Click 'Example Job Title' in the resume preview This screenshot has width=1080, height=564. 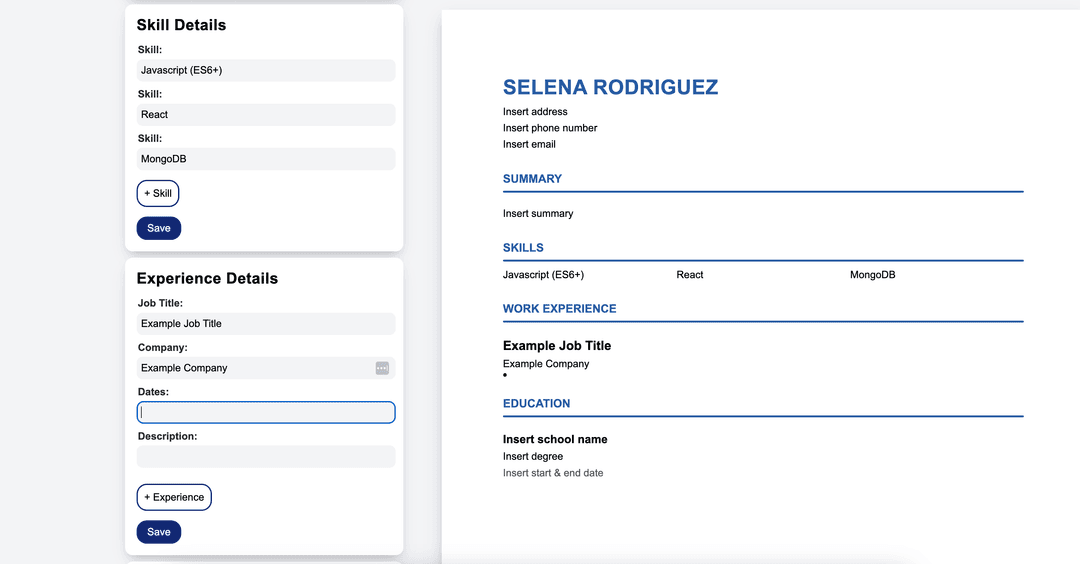(557, 346)
